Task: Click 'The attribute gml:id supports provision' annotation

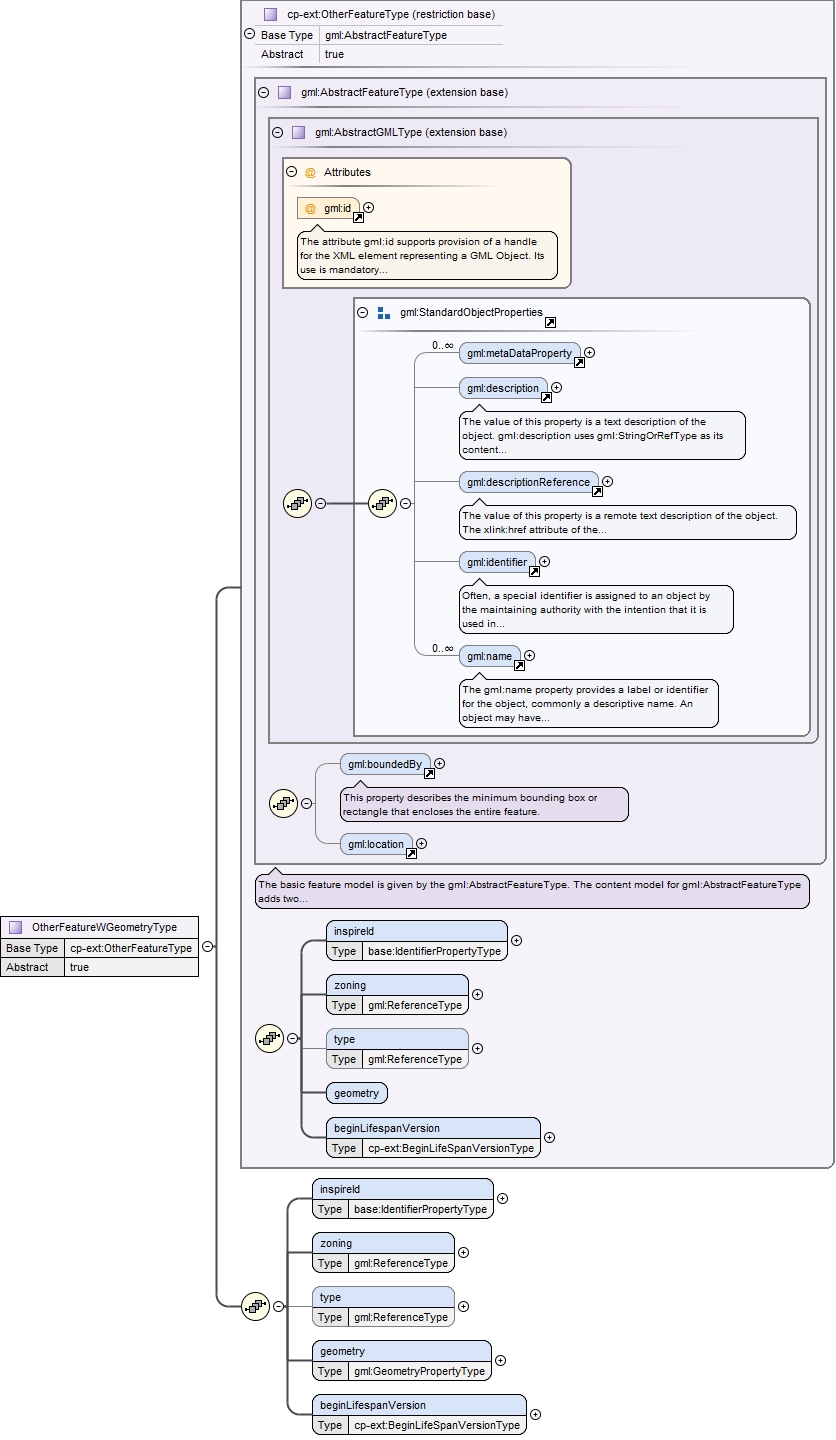Action: point(427,256)
